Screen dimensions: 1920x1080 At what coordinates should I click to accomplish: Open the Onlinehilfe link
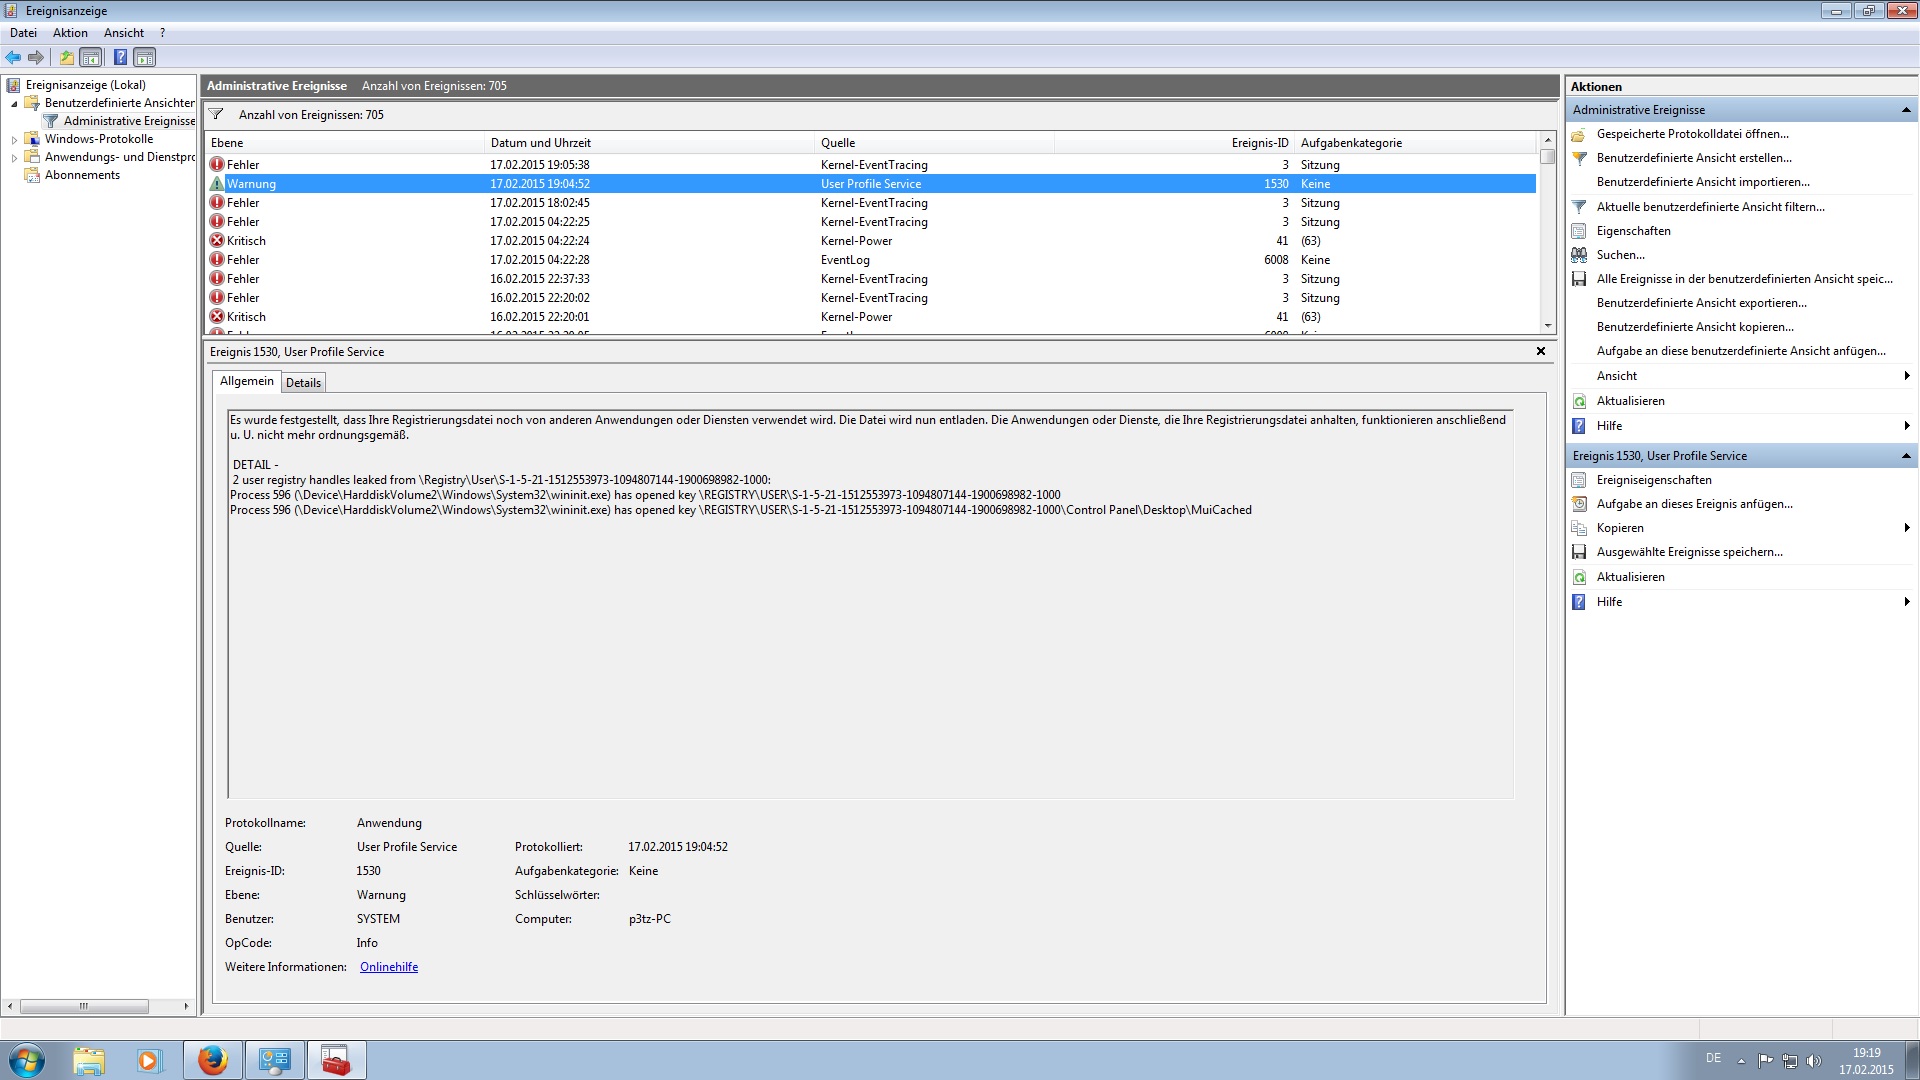point(389,967)
